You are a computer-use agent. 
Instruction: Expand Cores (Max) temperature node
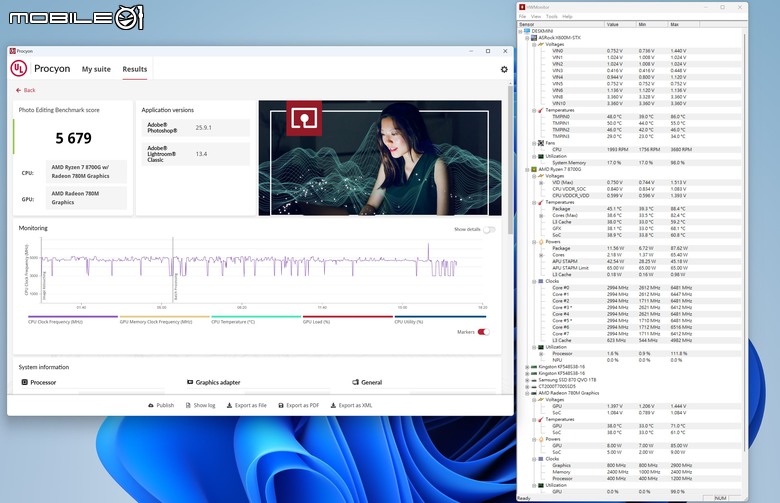(x=541, y=215)
